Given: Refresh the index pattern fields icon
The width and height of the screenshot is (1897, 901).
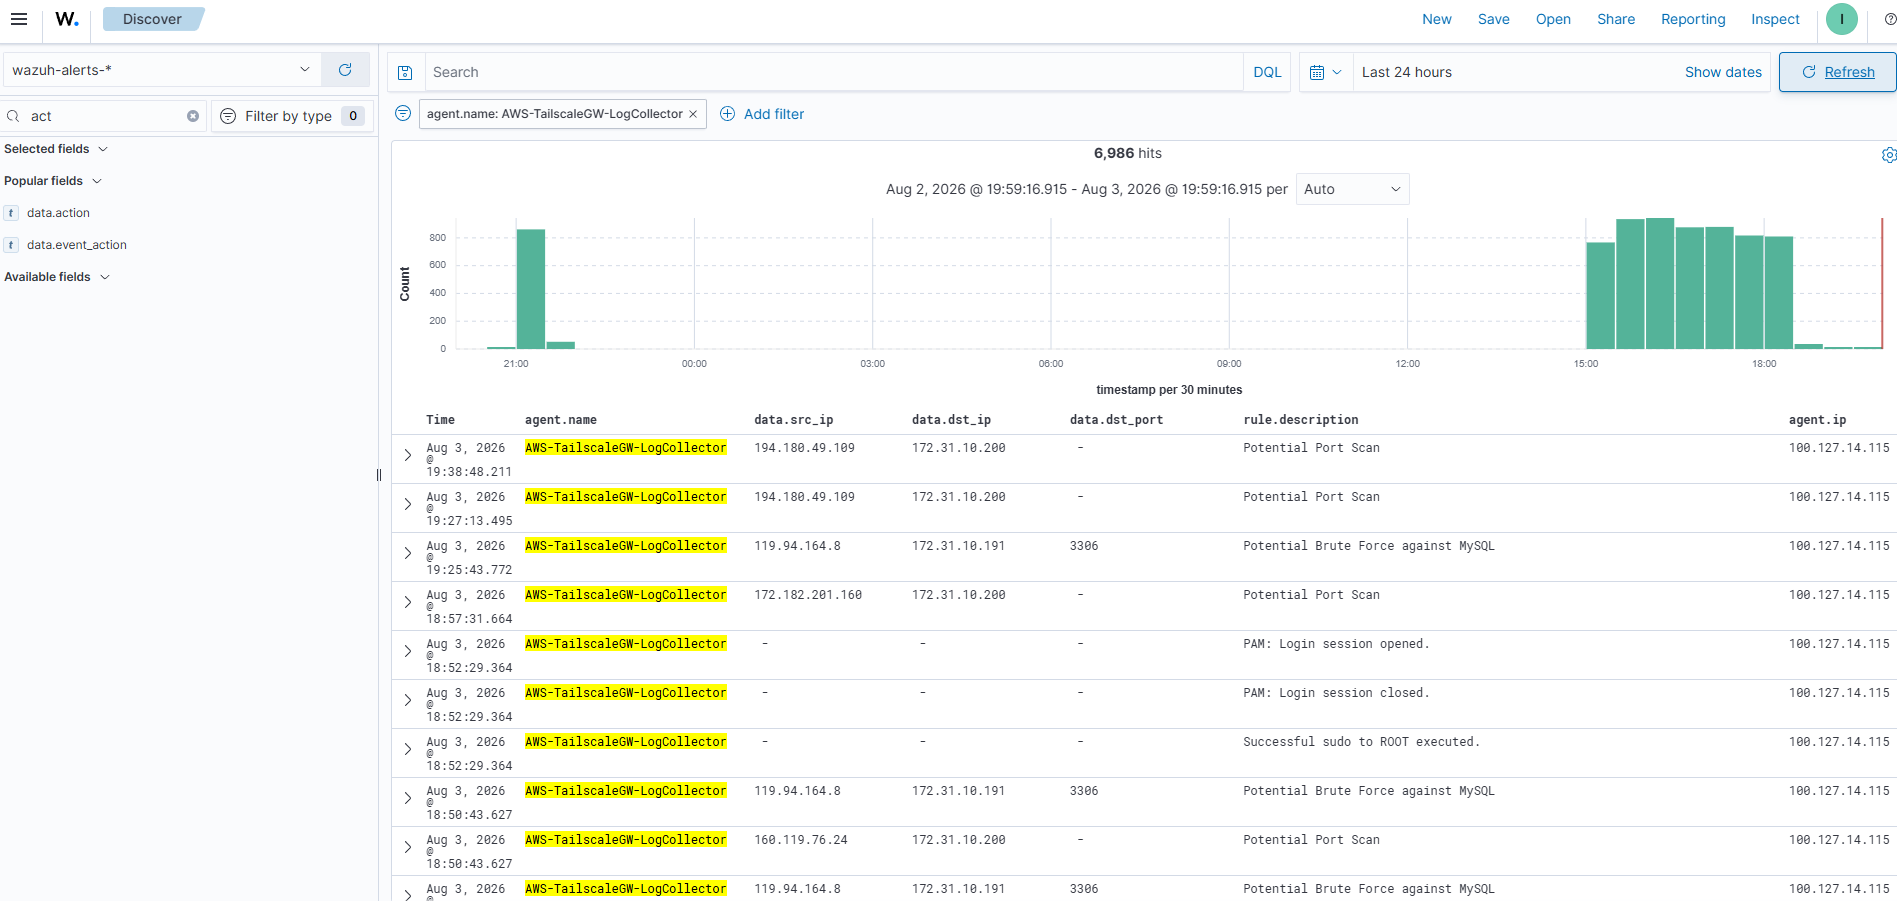Looking at the screenshot, I should [x=345, y=70].
